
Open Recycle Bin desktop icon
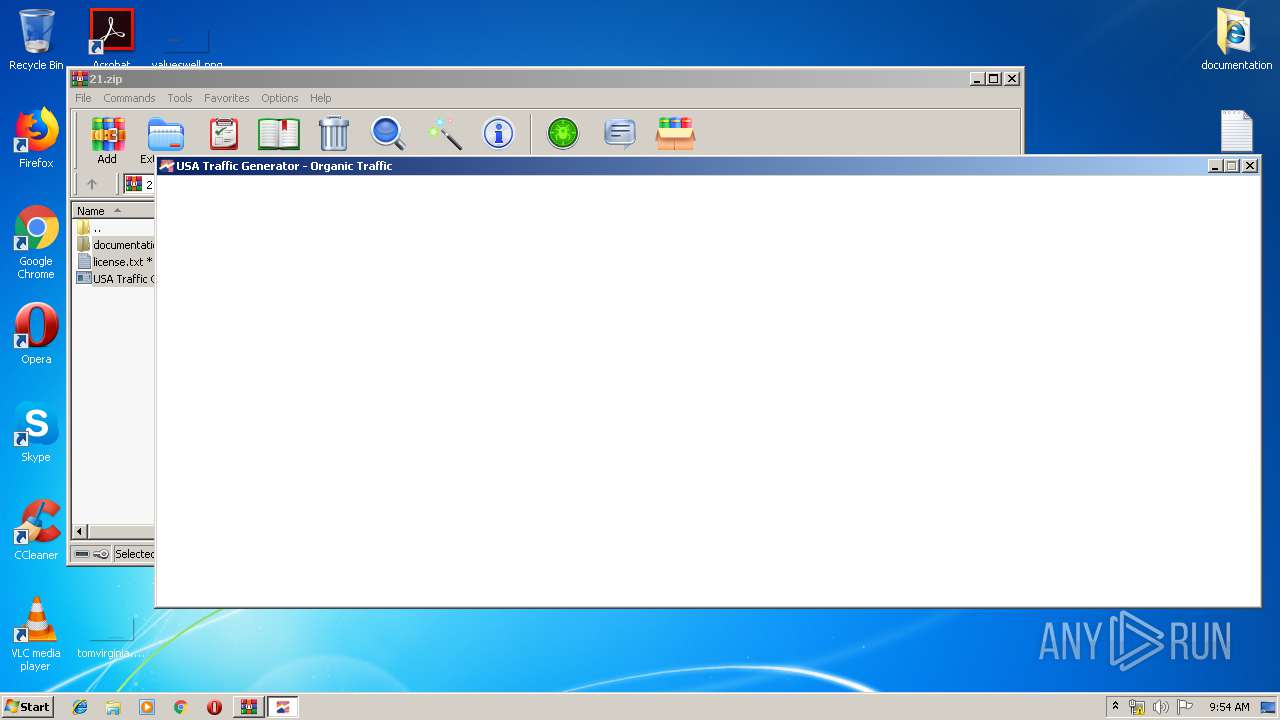coord(36,40)
